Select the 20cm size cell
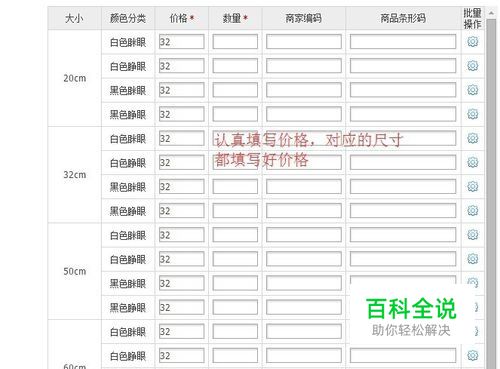Image resolution: width=500 pixels, height=369 pixels. pos(75,78)
